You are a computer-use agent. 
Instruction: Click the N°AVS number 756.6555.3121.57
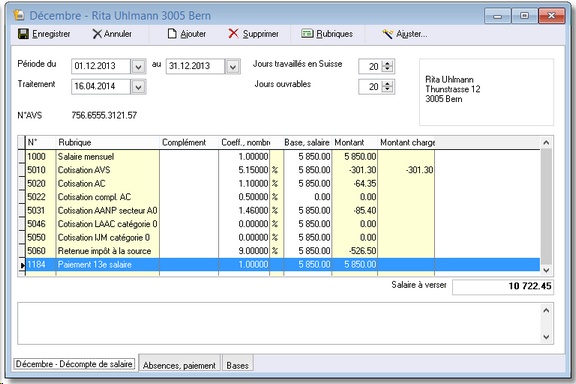point(104,115)
